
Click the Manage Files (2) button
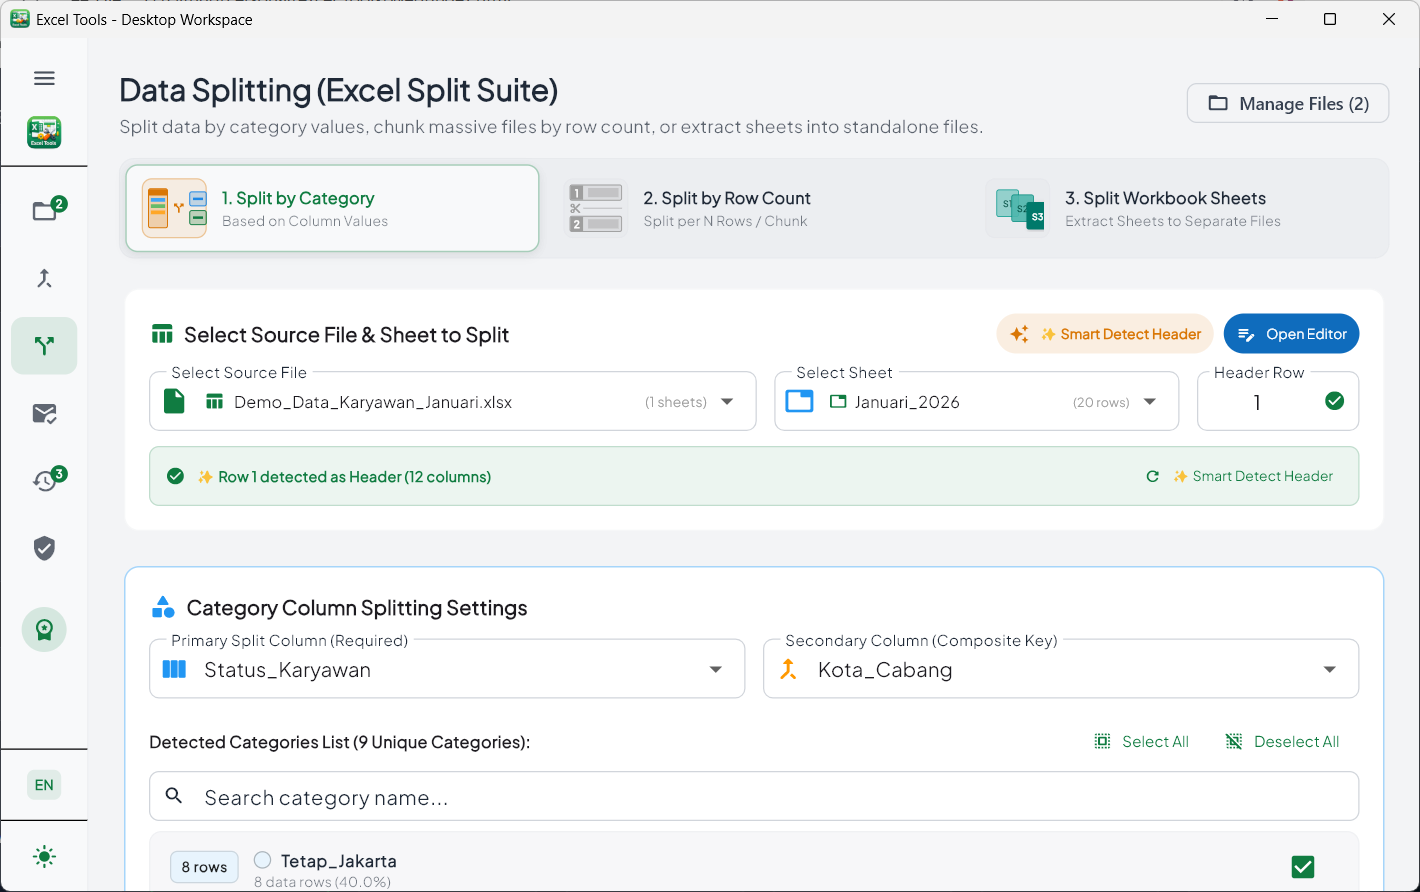[1288, 103]
